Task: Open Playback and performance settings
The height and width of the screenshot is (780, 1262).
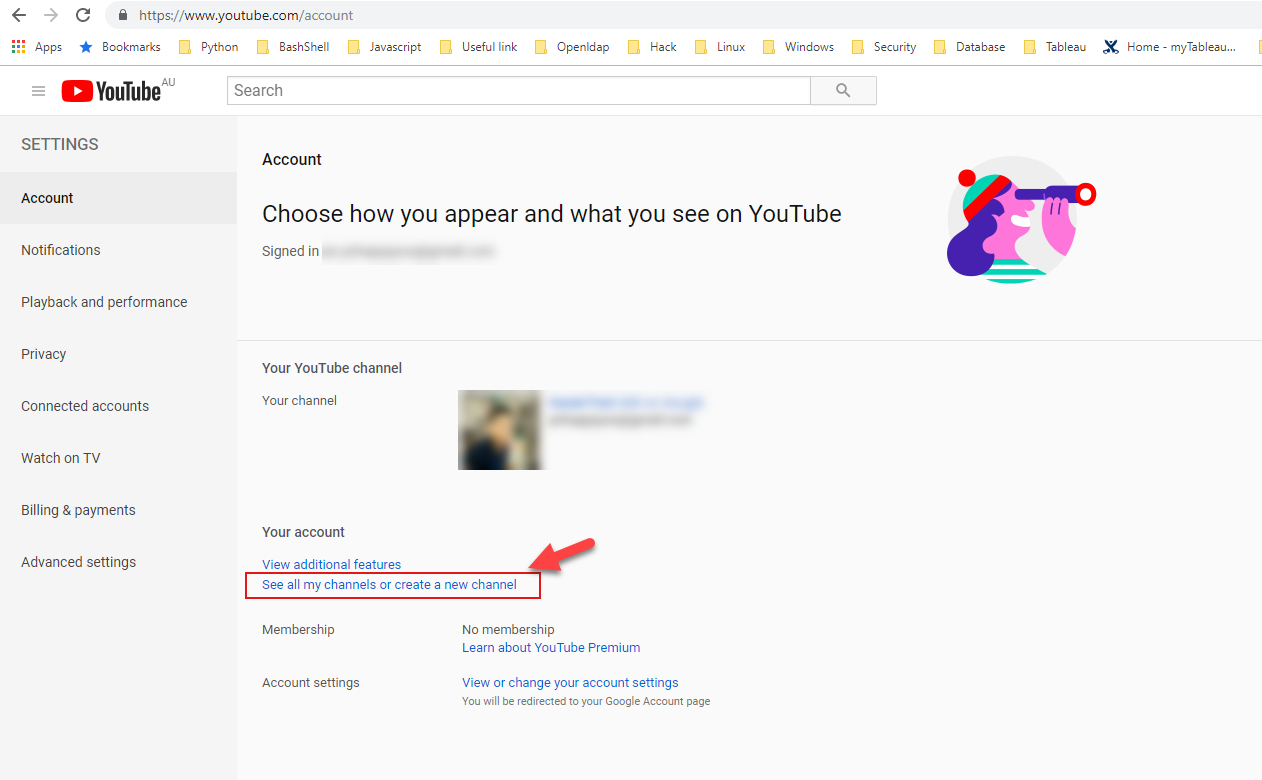Action: point(118,302)
